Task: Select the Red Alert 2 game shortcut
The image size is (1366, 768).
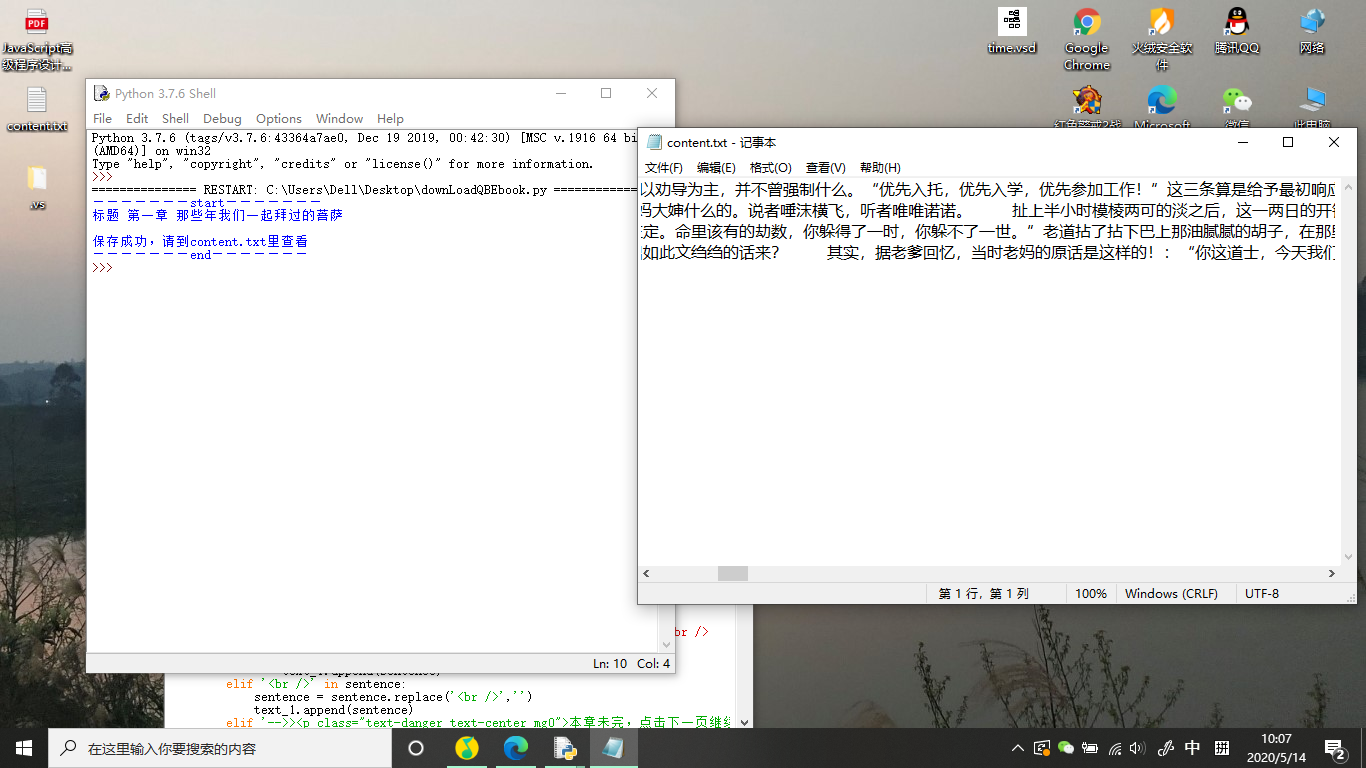Action: pyautogui.click(x=1087, y=107)
